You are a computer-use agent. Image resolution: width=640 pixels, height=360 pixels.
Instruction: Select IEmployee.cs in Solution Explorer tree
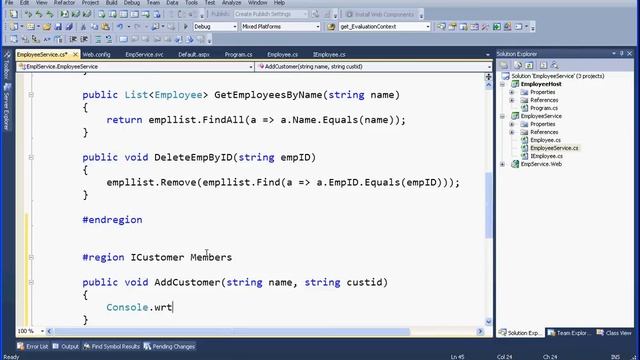pos(546,156)
